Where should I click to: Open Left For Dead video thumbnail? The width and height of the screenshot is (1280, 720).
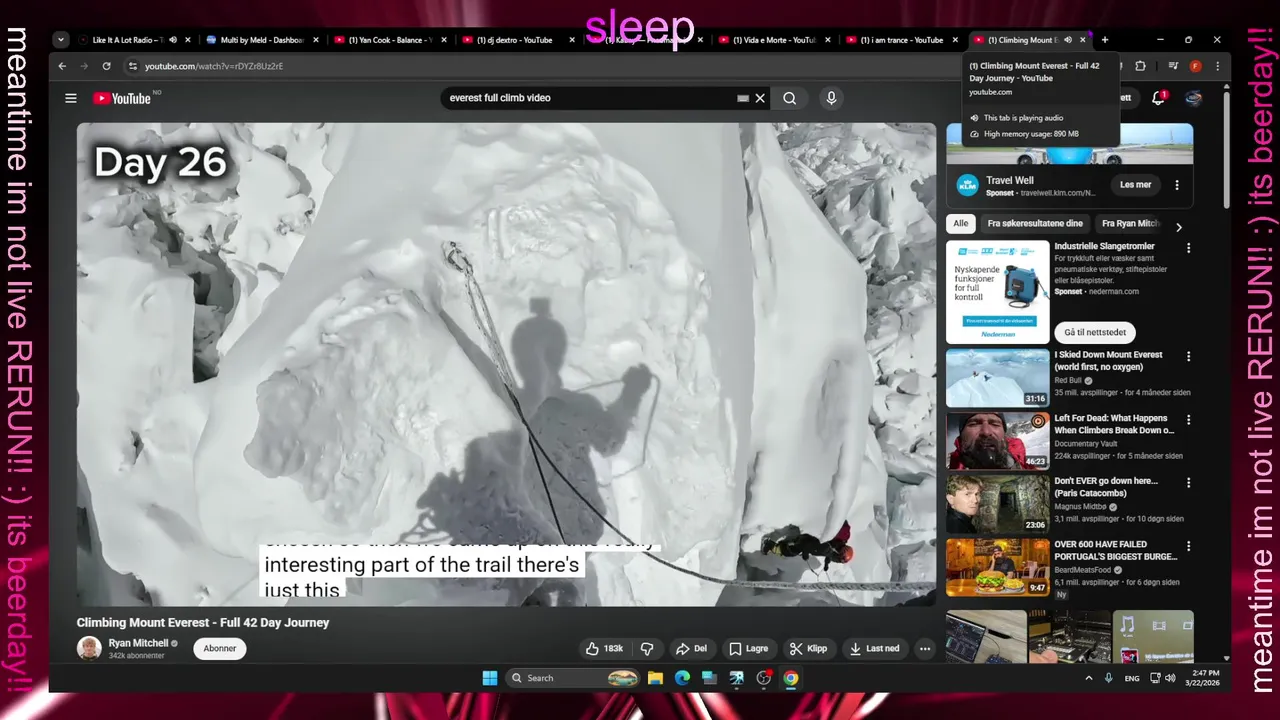click(998, 440)
